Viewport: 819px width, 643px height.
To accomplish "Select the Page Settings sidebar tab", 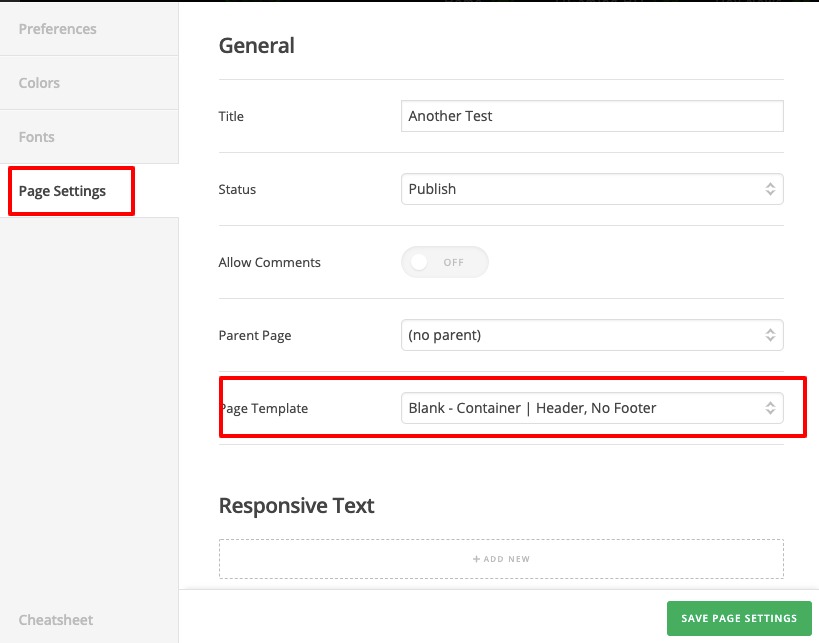I will (62, 191).
